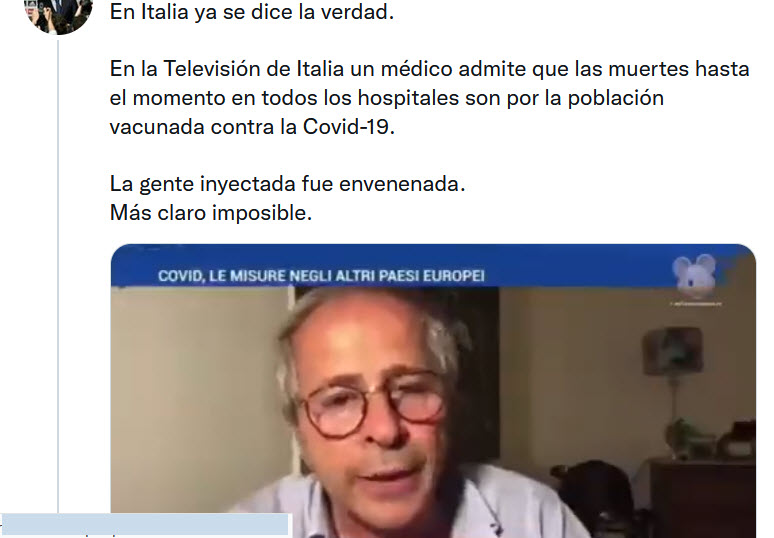Click the word 'Covid-19' in the tweet

pos(348,127)
